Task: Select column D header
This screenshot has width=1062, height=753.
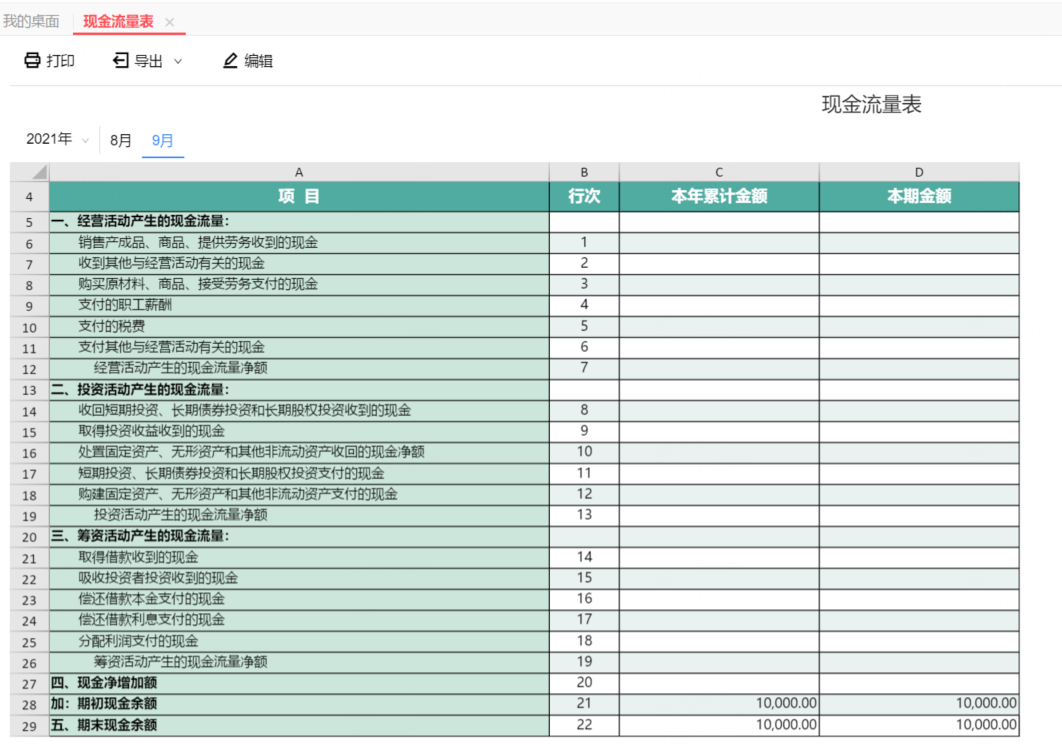Action: click(x=918, y=172)
